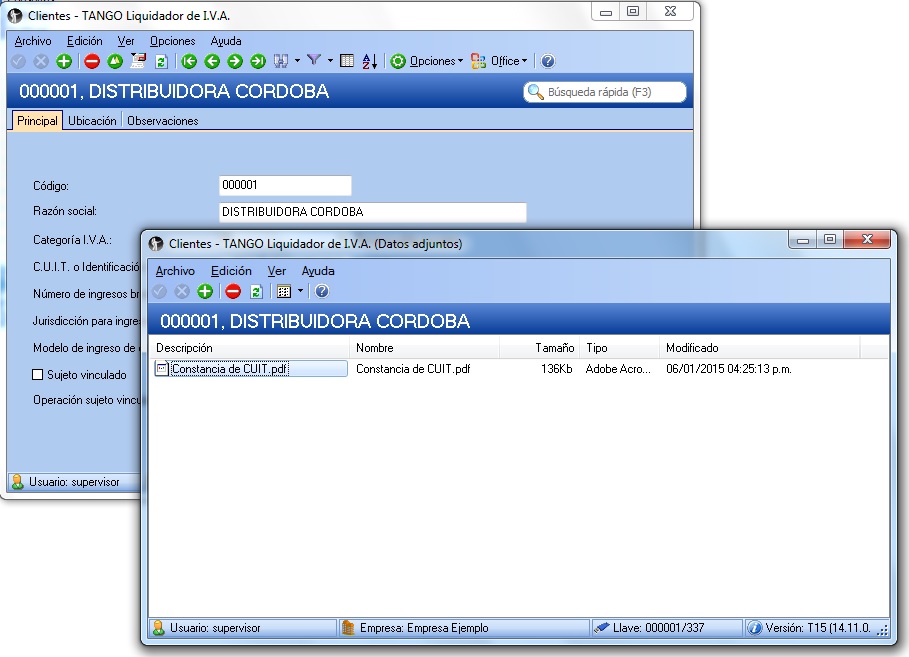
Task: Click the 06/01/2015 modified date cell
Action: click(729, 369)
